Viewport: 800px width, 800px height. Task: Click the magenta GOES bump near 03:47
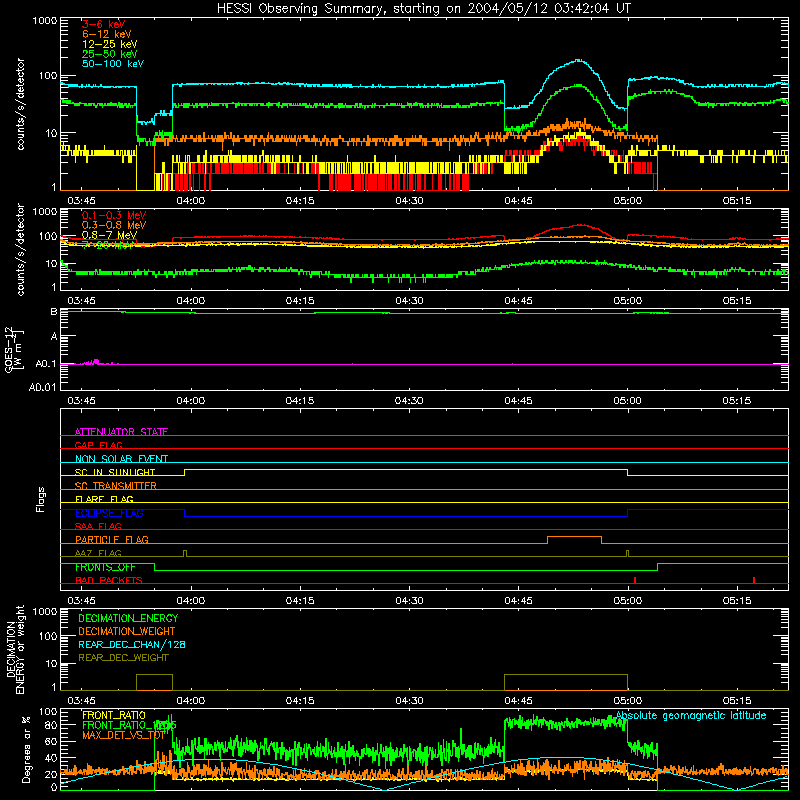tap(95, 362)
